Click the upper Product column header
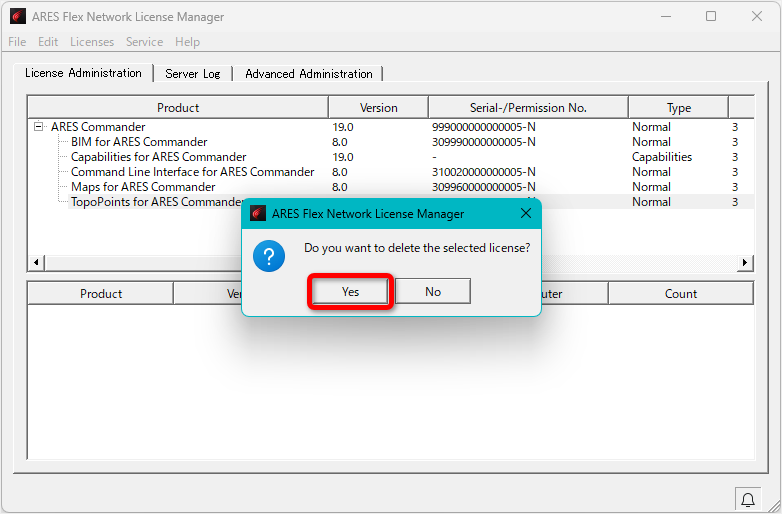Viewport: 782px width, 514px height. [x=178, y=108]
